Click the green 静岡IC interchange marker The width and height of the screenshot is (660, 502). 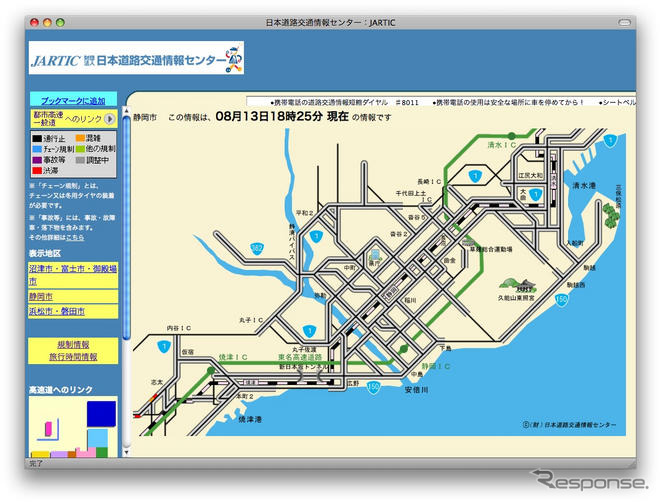403,348
